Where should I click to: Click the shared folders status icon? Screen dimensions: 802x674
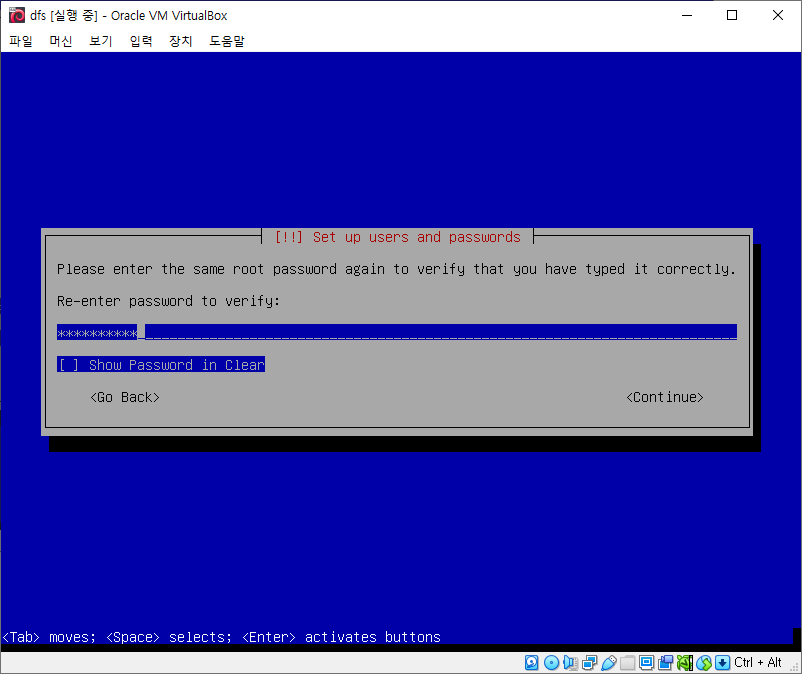[x=627, y=663]
